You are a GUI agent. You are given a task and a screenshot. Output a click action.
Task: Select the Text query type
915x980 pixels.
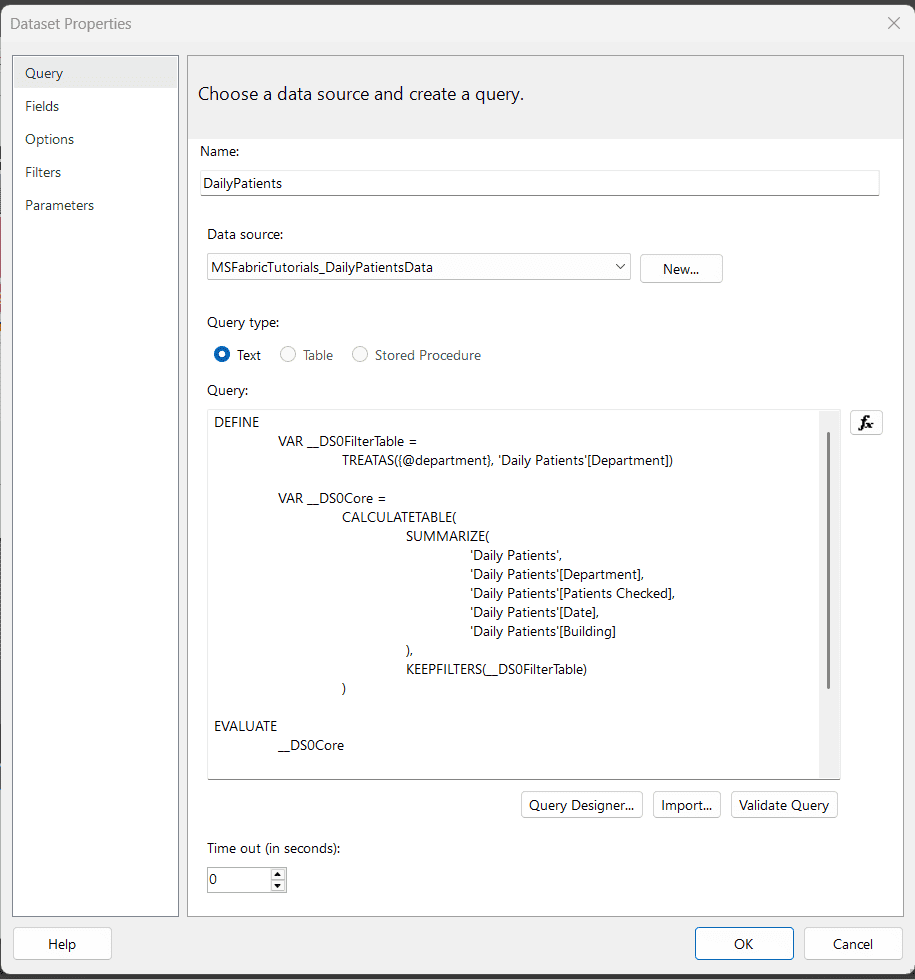point(223,355)
